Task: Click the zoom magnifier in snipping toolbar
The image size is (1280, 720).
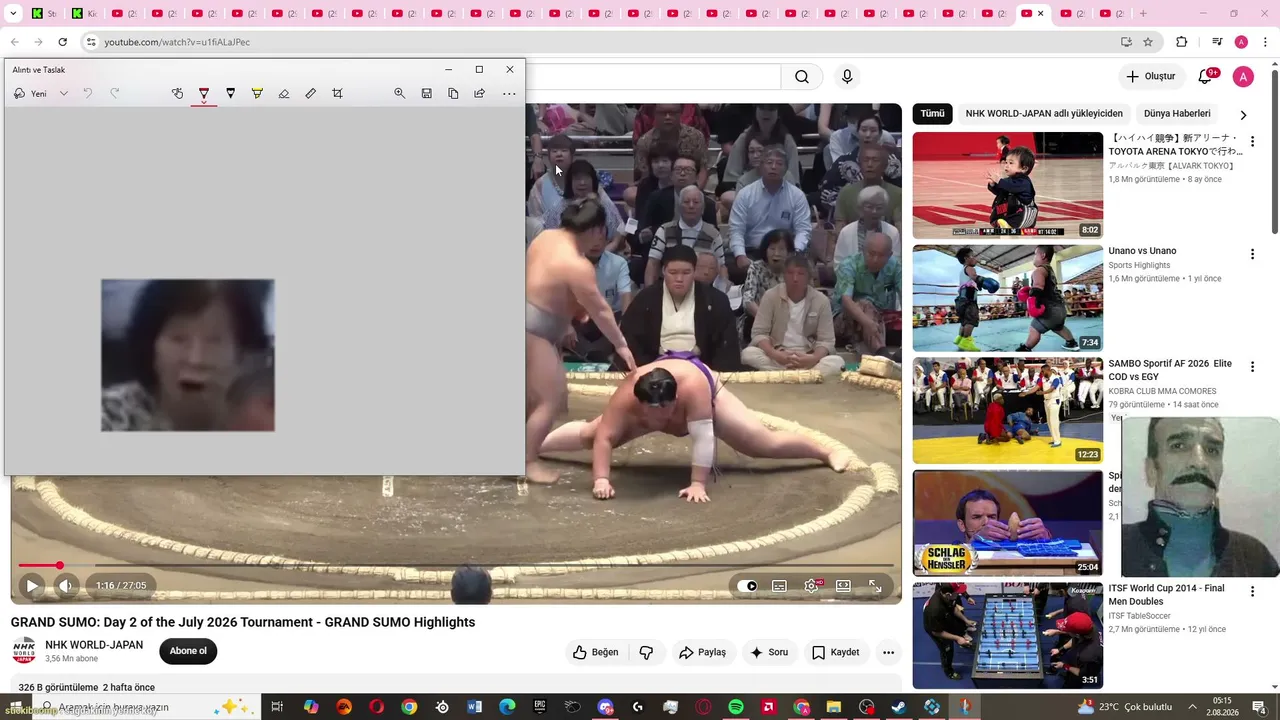Action: pyautogui.click(x=400, y=93)
